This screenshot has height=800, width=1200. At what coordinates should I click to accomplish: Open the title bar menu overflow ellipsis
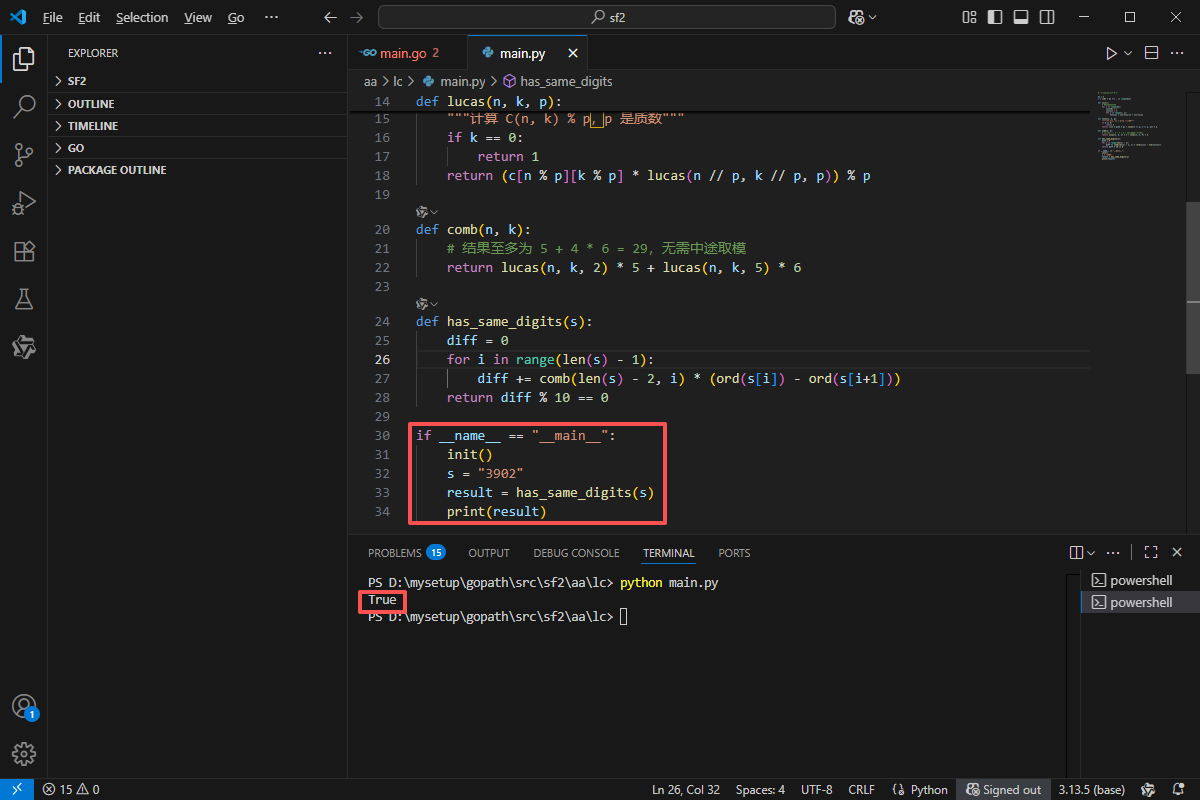271,17
